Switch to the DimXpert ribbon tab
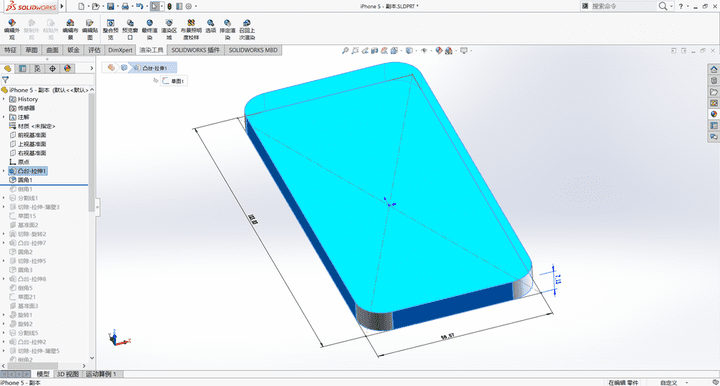Screen dimensions: 720x386 point(120,50)
